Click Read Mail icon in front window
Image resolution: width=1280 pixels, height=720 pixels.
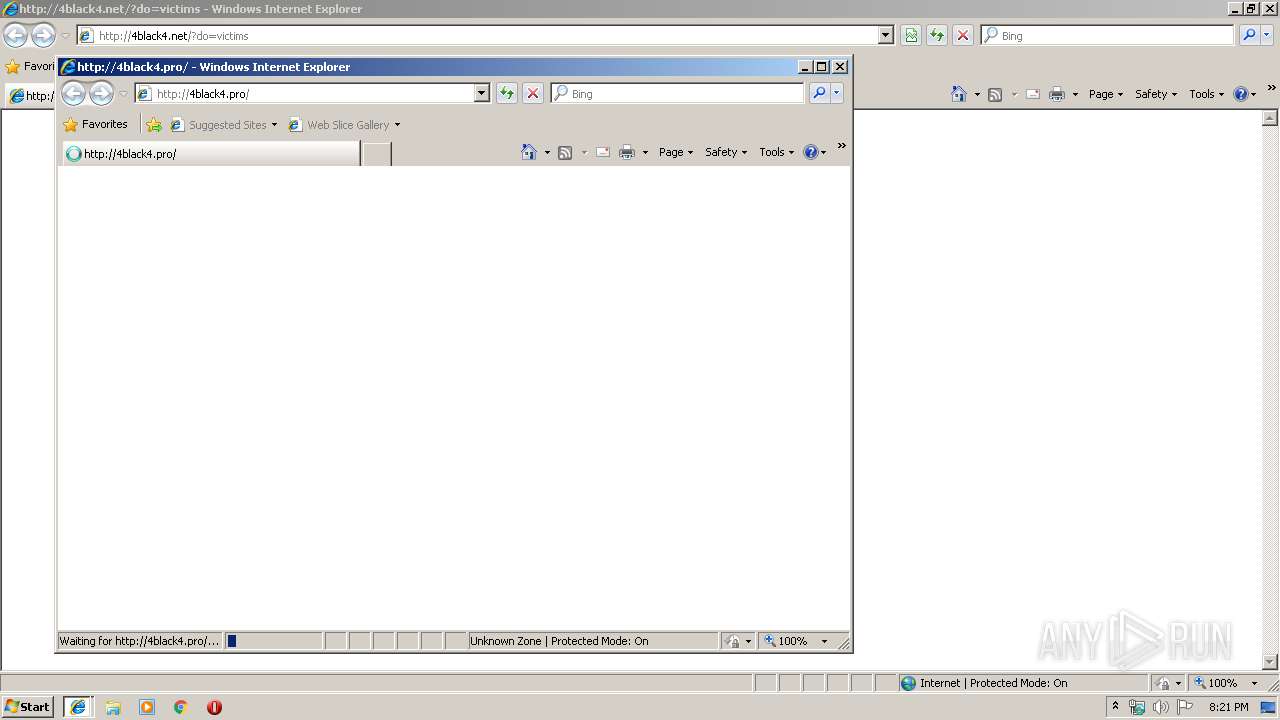603,152
